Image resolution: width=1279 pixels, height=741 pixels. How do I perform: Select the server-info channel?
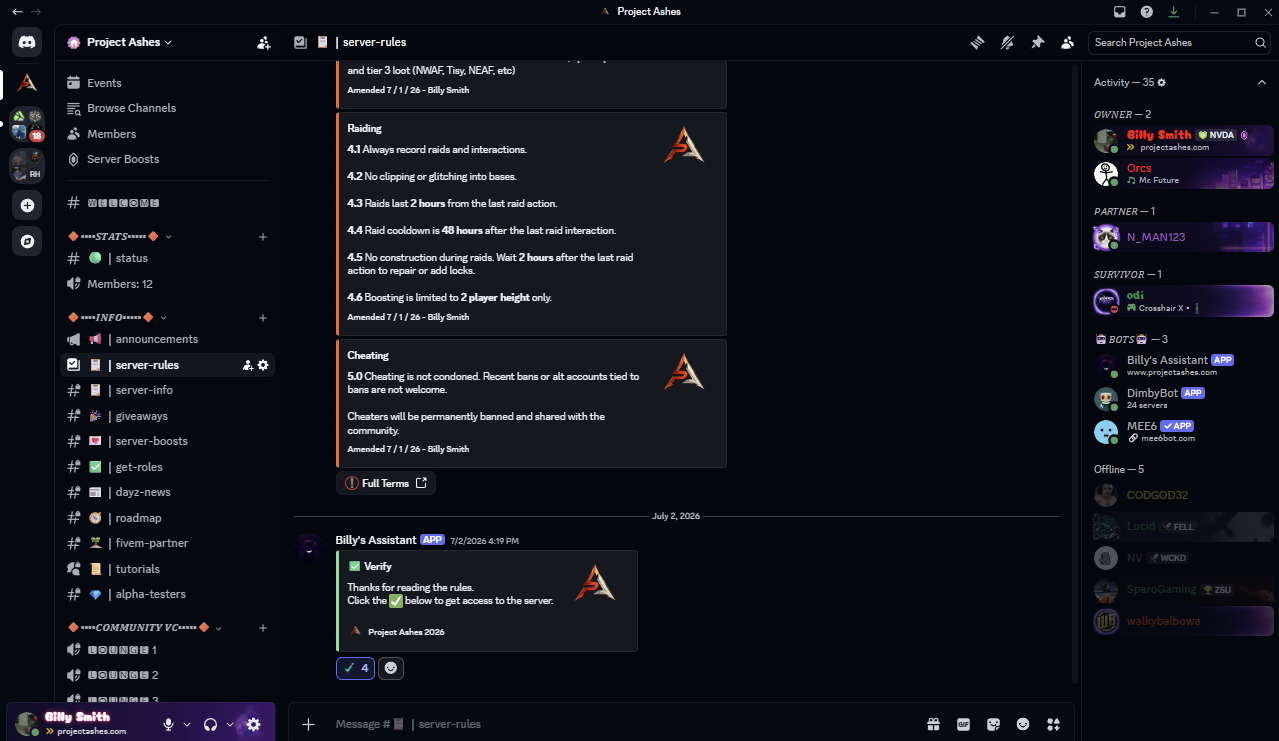tap(167, 390)
